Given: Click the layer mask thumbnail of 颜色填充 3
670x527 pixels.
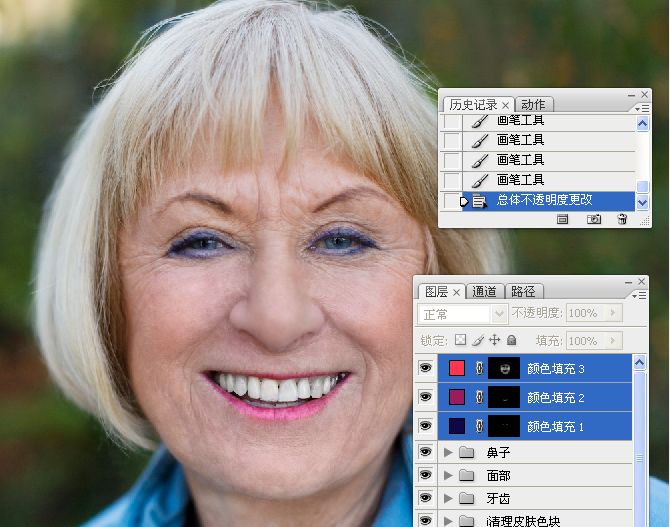Looking at the screenshot, I should point(504,368).
